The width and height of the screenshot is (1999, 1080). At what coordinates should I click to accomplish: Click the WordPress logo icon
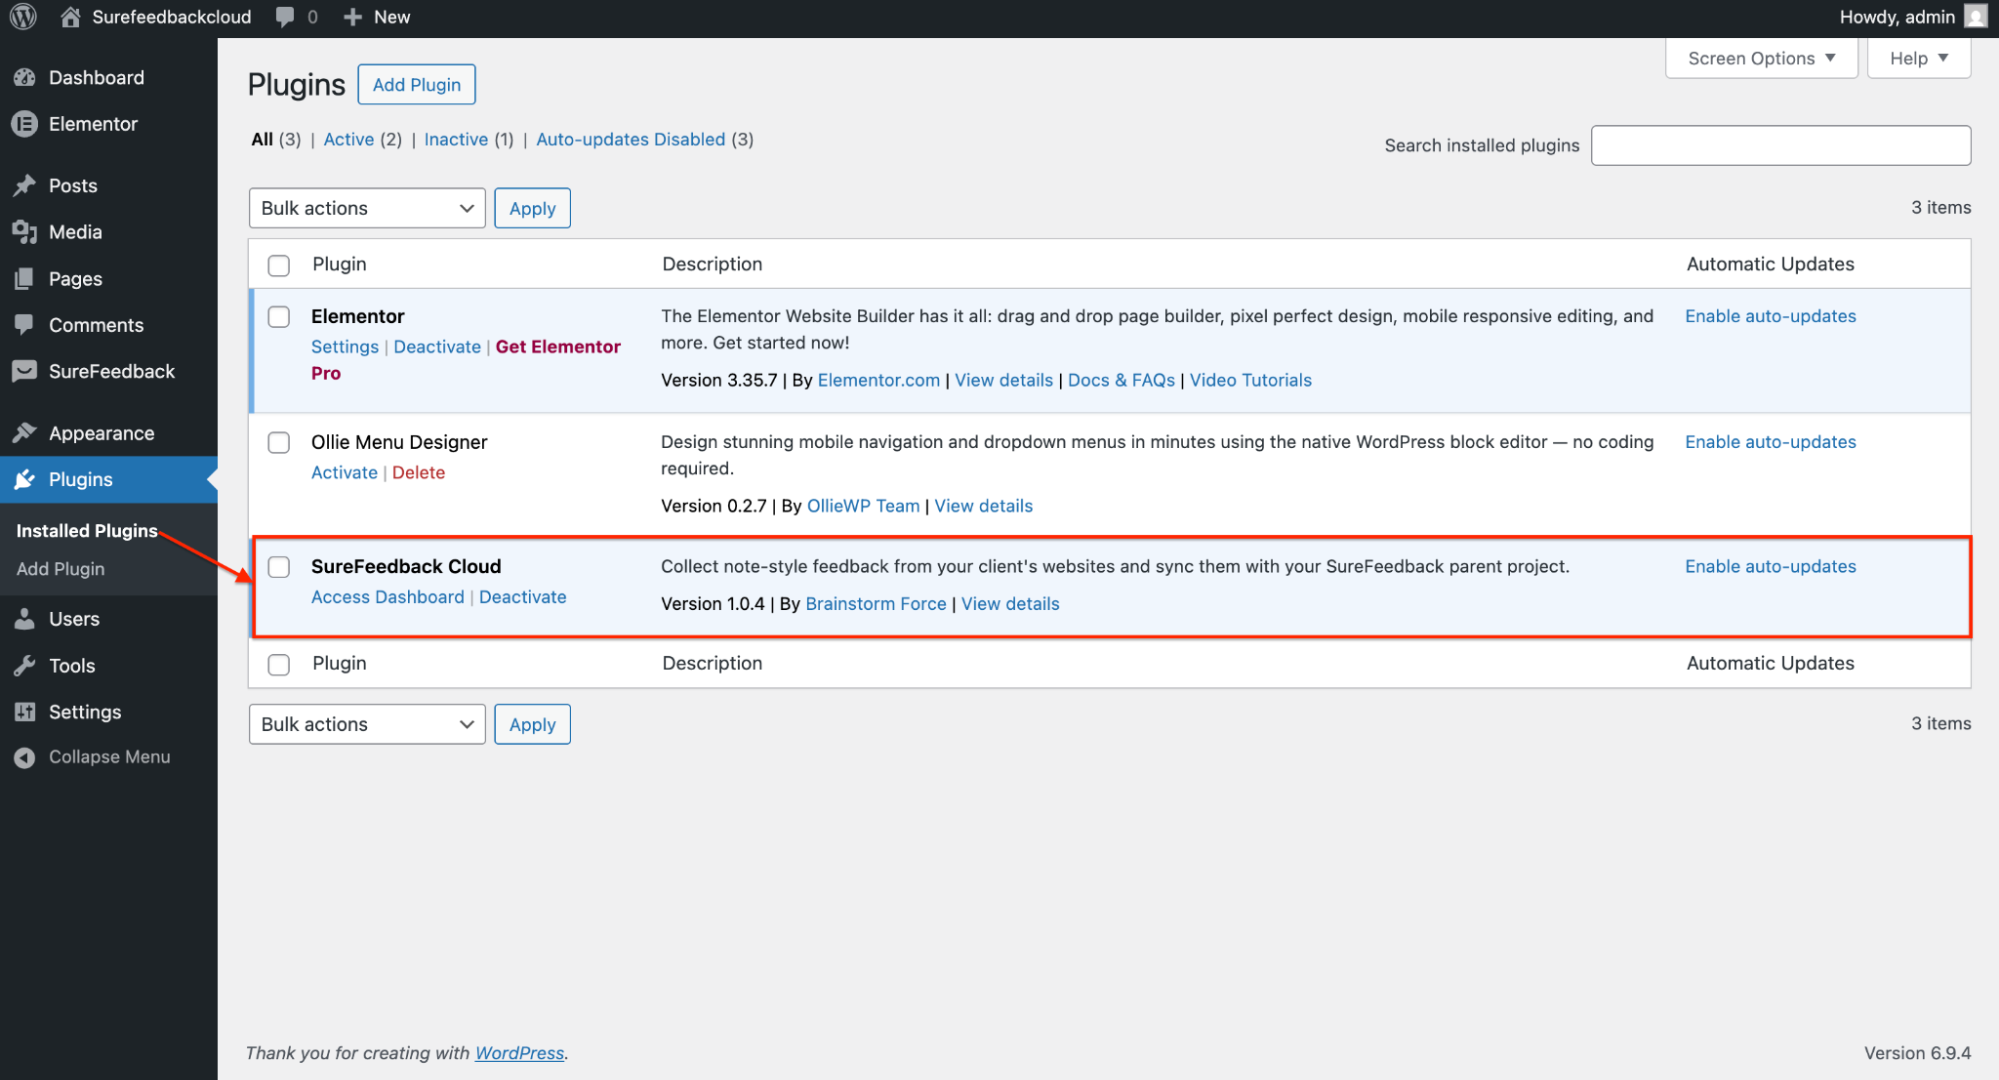pyautogui.click(x=23, y=17)
